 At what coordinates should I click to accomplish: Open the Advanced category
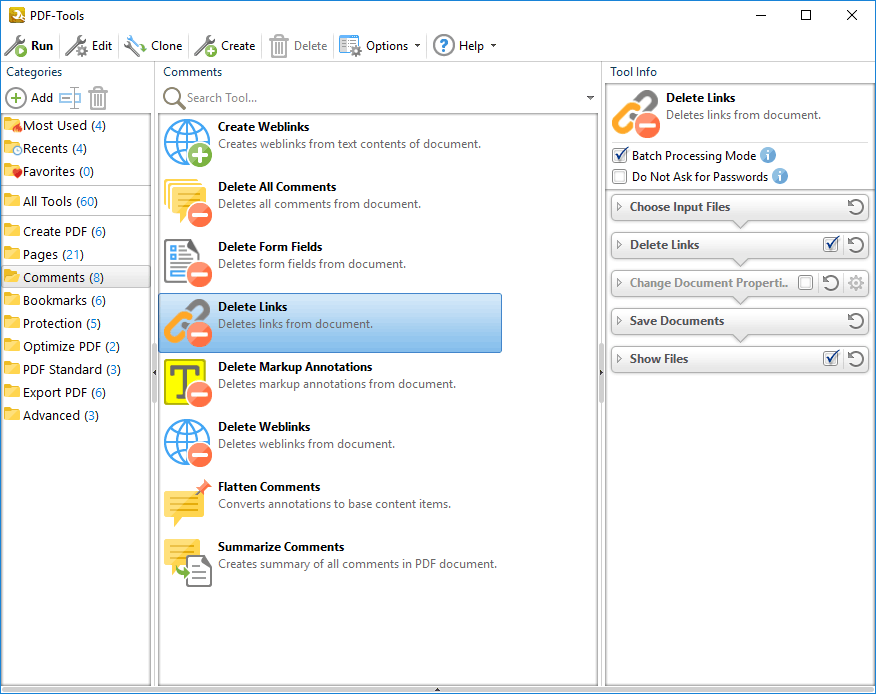(76, 415)
